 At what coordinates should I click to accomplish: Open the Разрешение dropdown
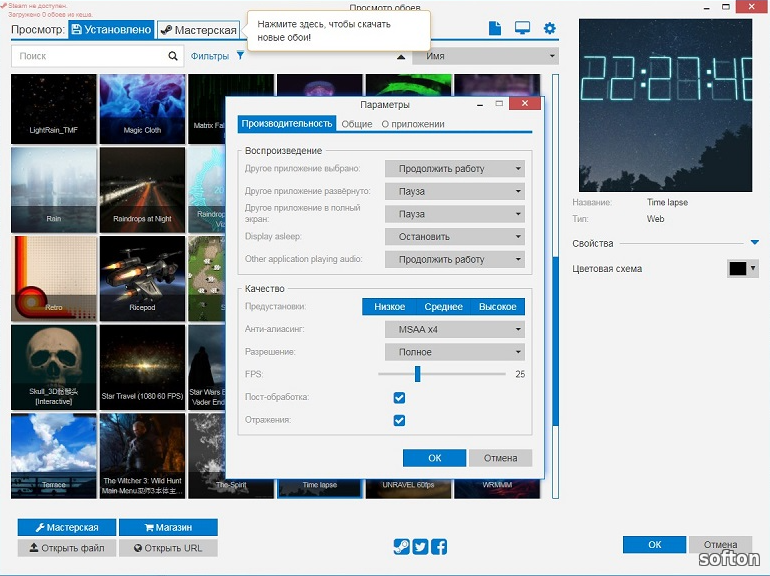455,352
